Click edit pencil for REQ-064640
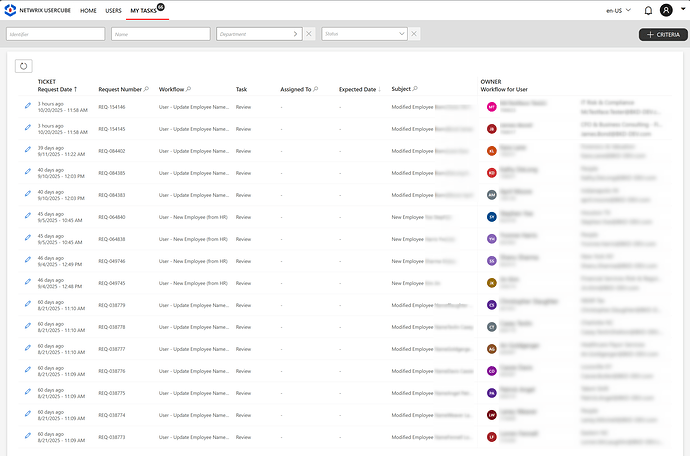Viewport: 690px width, 456px height. click(x=28, y=216)
